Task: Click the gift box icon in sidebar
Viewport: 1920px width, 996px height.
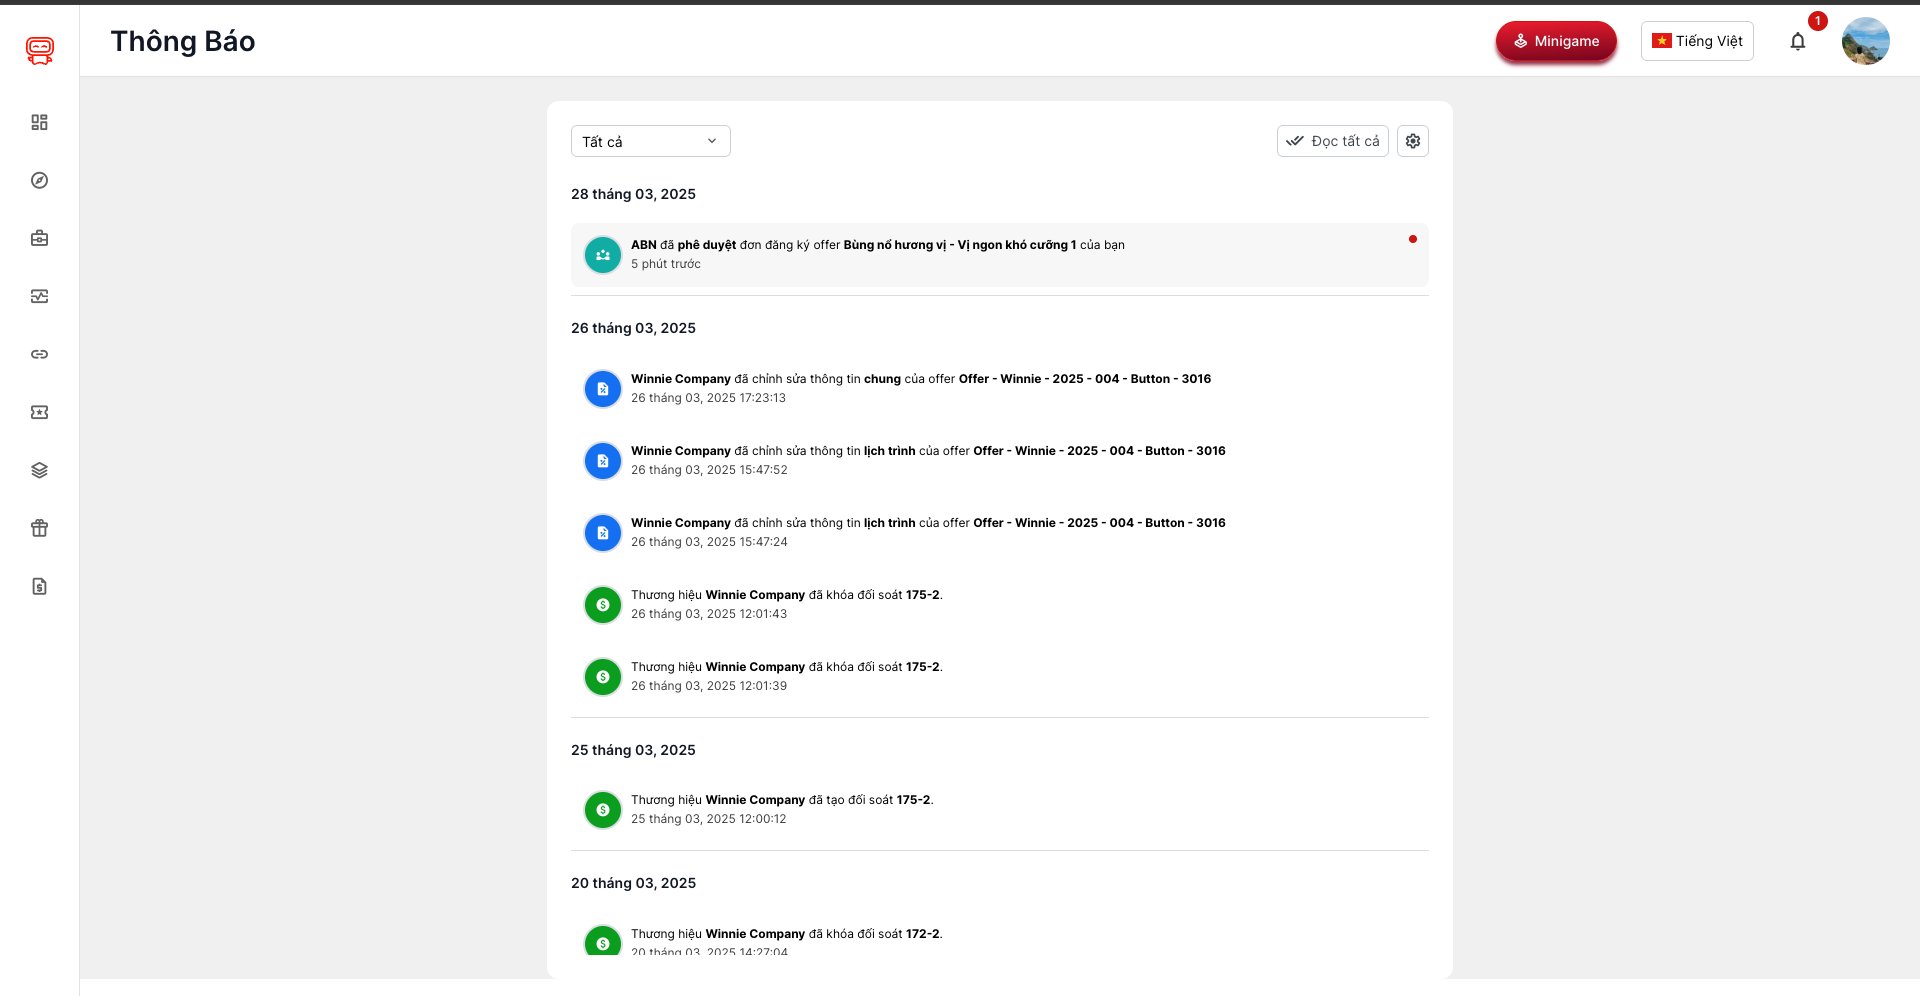Action: point(40,528)
